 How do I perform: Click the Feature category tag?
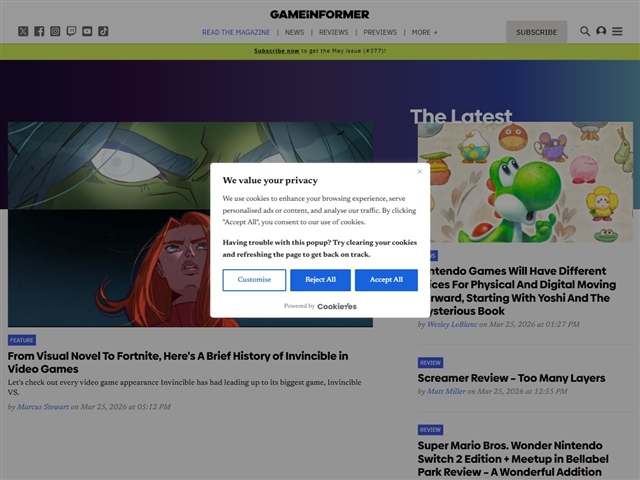coord(22,340)
